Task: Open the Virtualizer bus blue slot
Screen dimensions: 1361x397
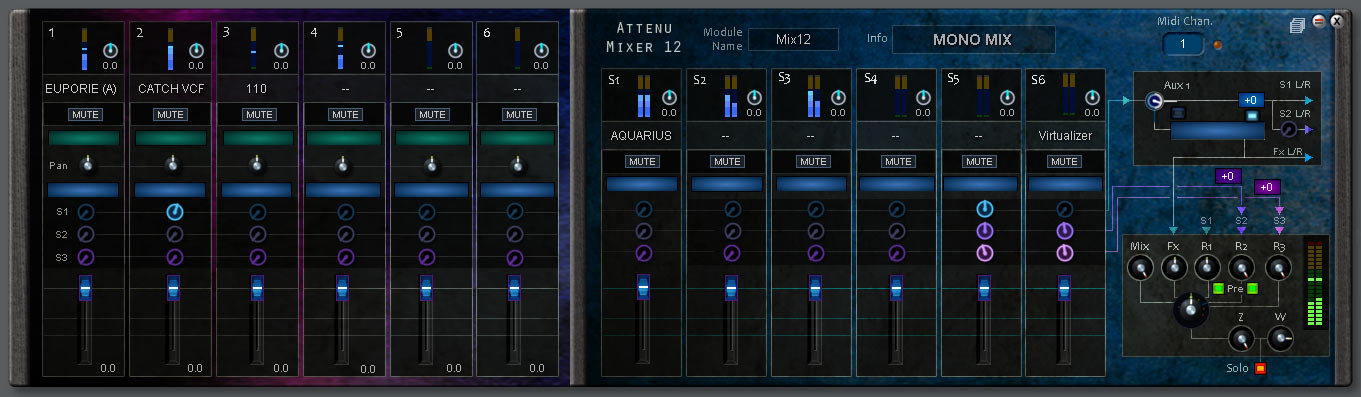Action: [1065, 184]
